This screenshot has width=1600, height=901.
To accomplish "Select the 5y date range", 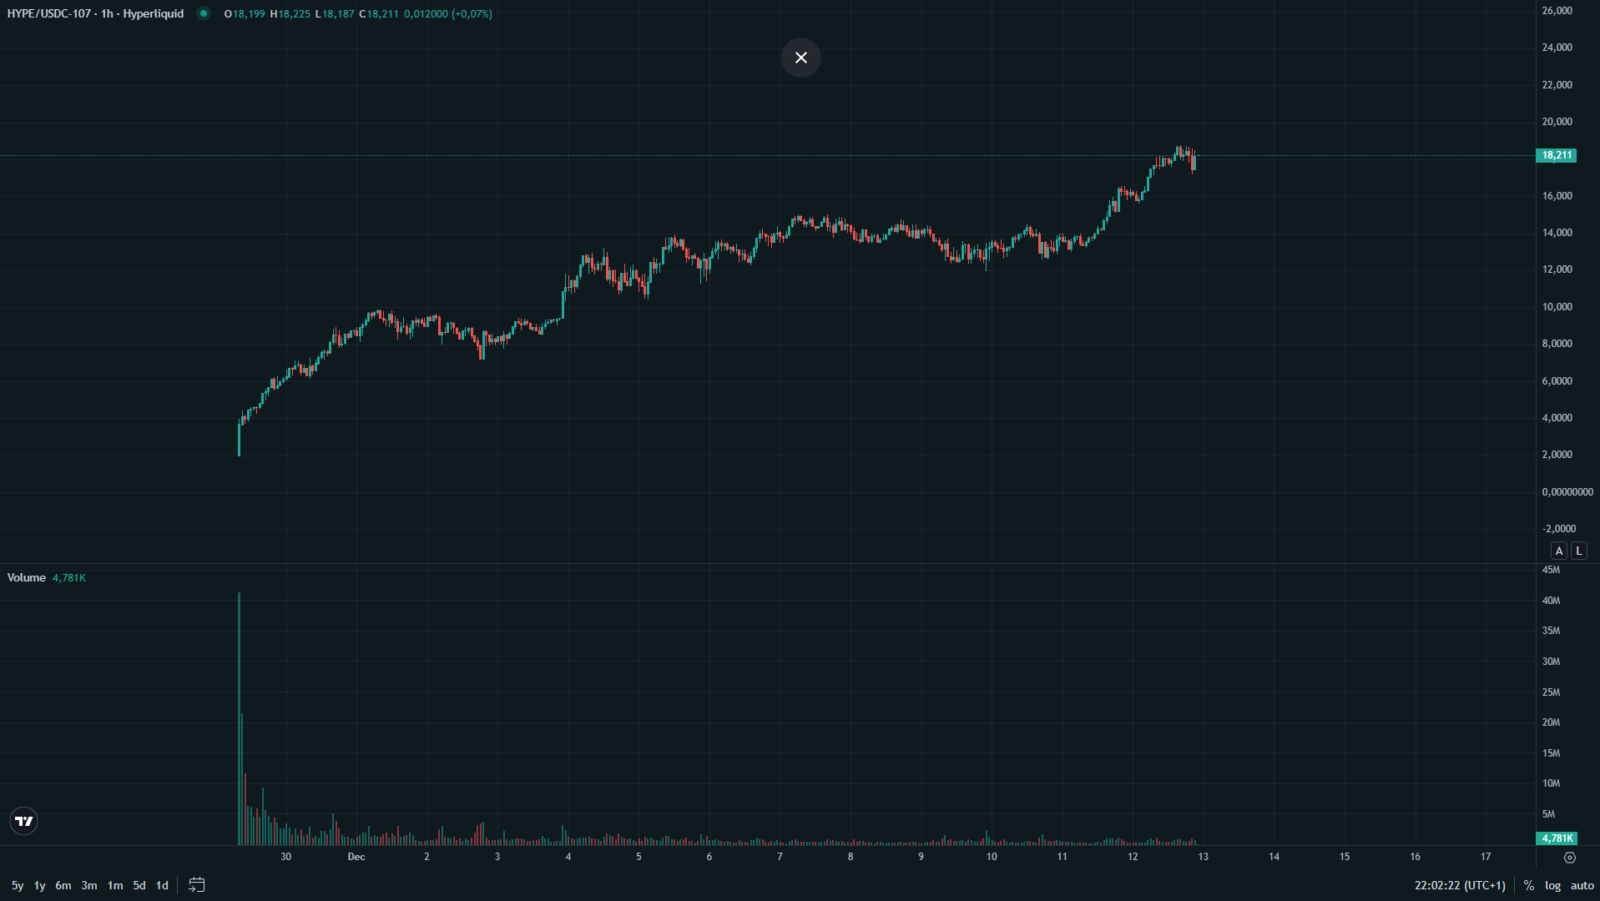I will pyautogui.click(x=17, y=885).
